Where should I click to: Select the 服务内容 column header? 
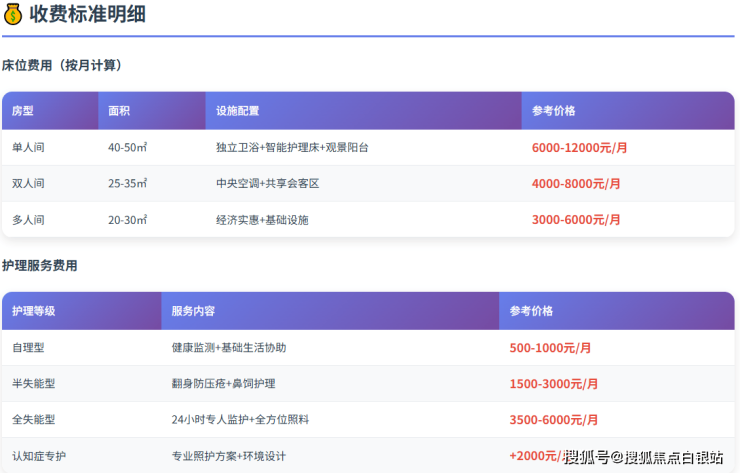tap(193, 311)
